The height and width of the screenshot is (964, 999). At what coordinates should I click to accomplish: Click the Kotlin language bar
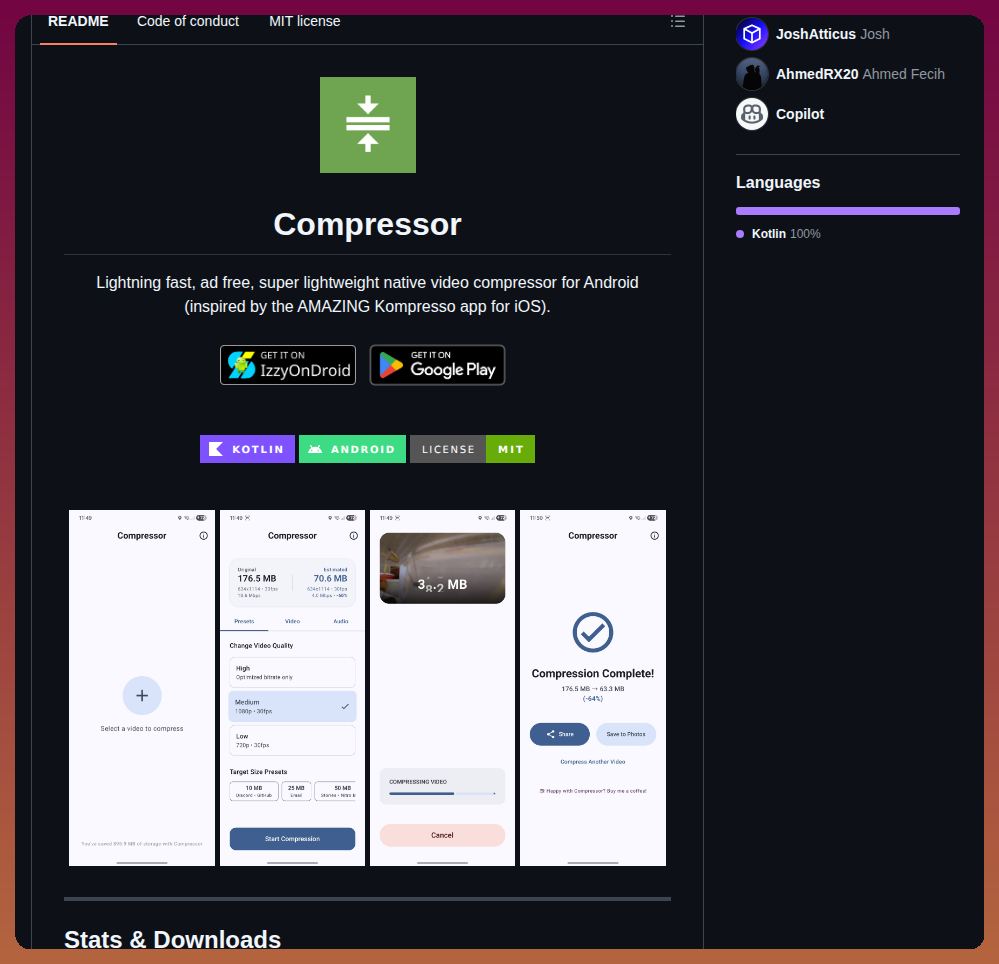847,211
